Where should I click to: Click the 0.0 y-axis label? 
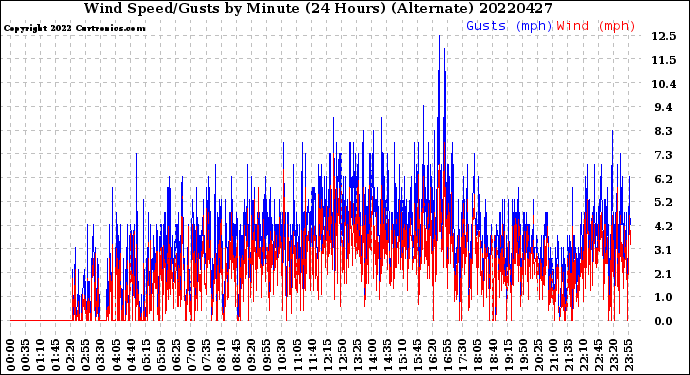pyautogui.click(x=664, y=321)
